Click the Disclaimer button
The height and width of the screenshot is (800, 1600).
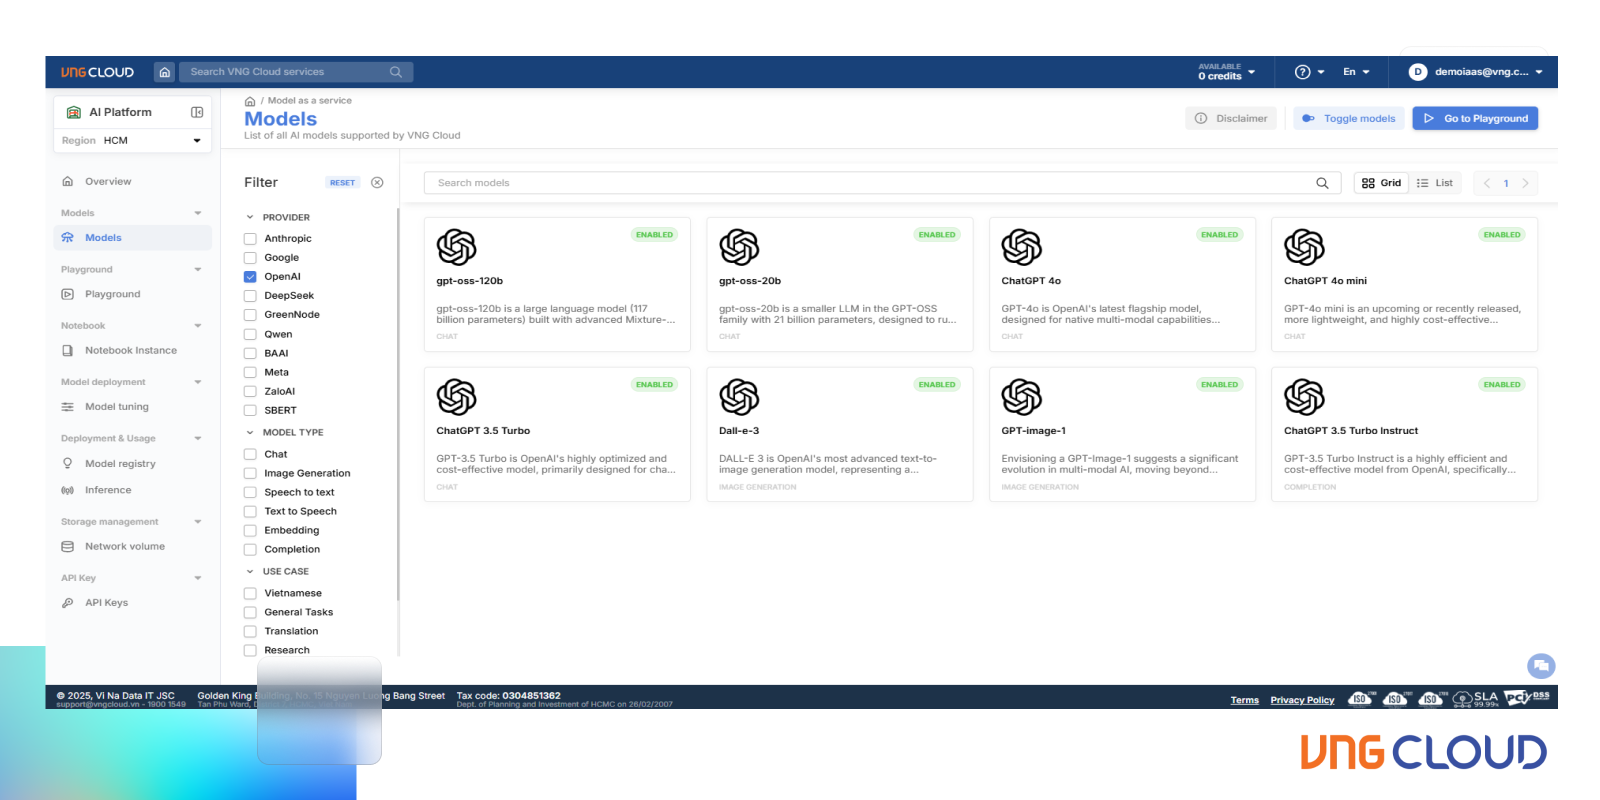[x=1232, y=119]
